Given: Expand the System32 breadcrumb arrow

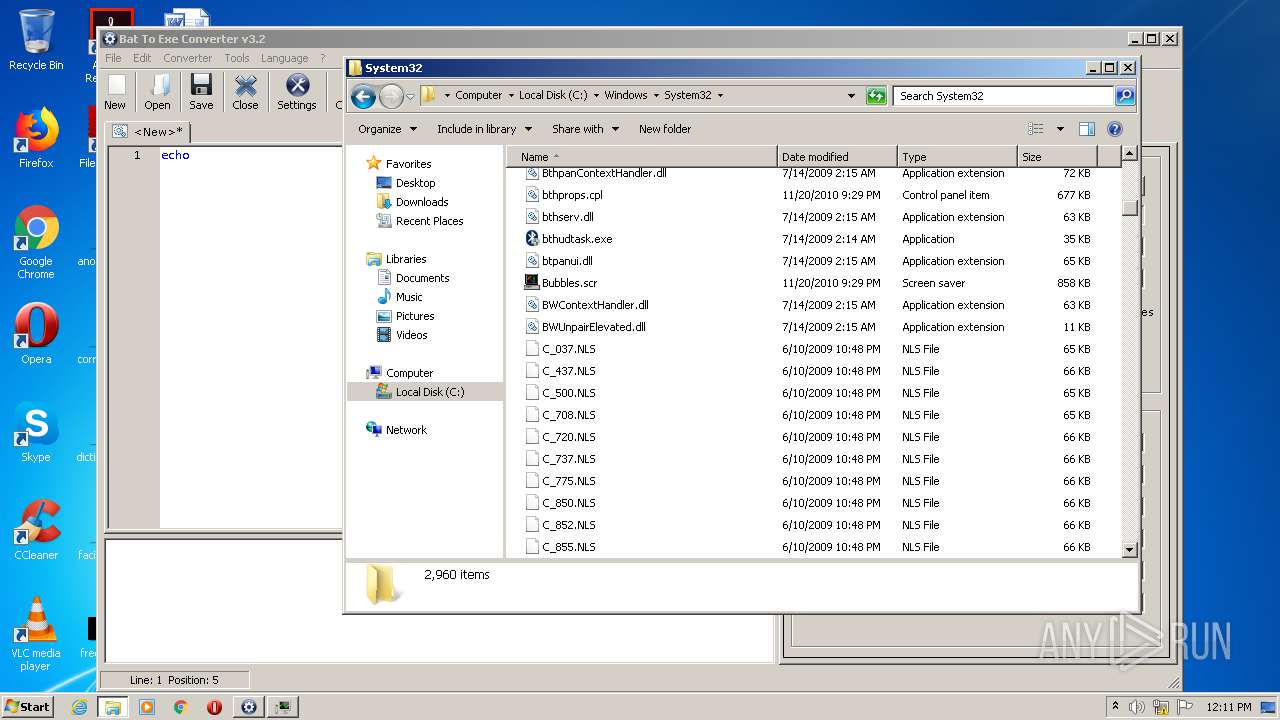Looking at the screenshot, I should (720, 96).
